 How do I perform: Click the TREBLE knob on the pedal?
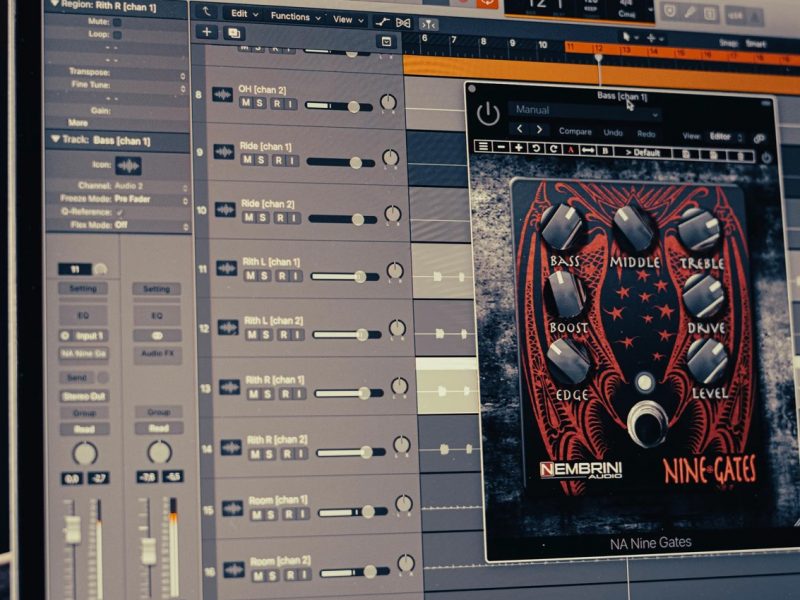[x=699, y=229]
